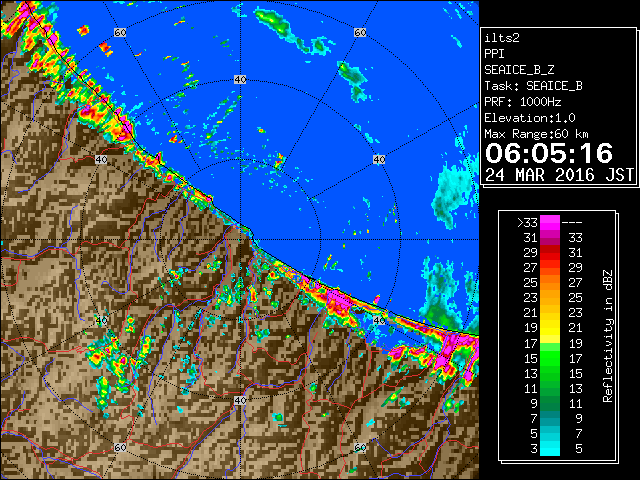Click the "Max Range:60 km" text
The image size is (640, 480).
536,134
